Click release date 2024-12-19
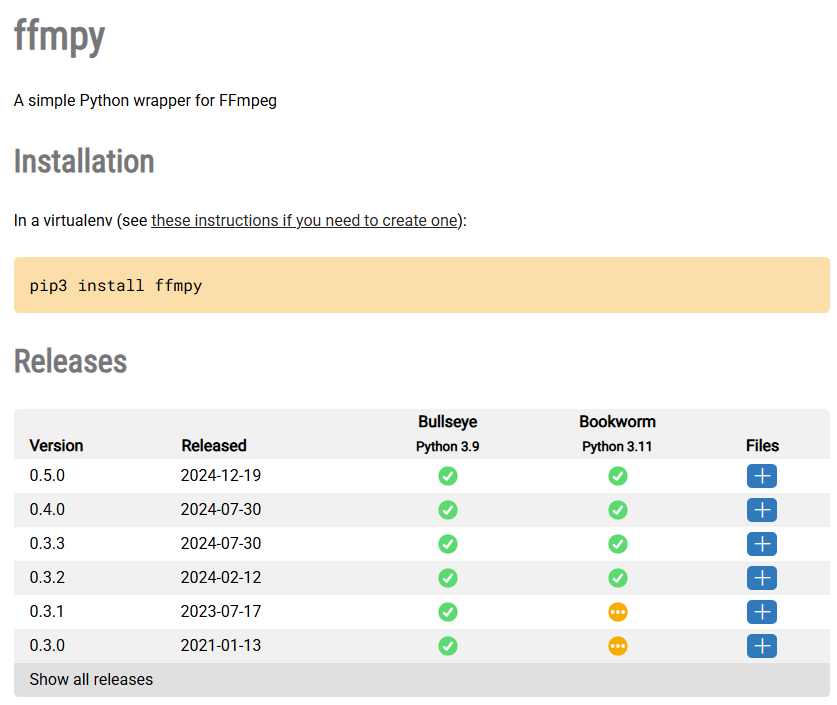This screenshot has width=837, height=705. [221, 476]
